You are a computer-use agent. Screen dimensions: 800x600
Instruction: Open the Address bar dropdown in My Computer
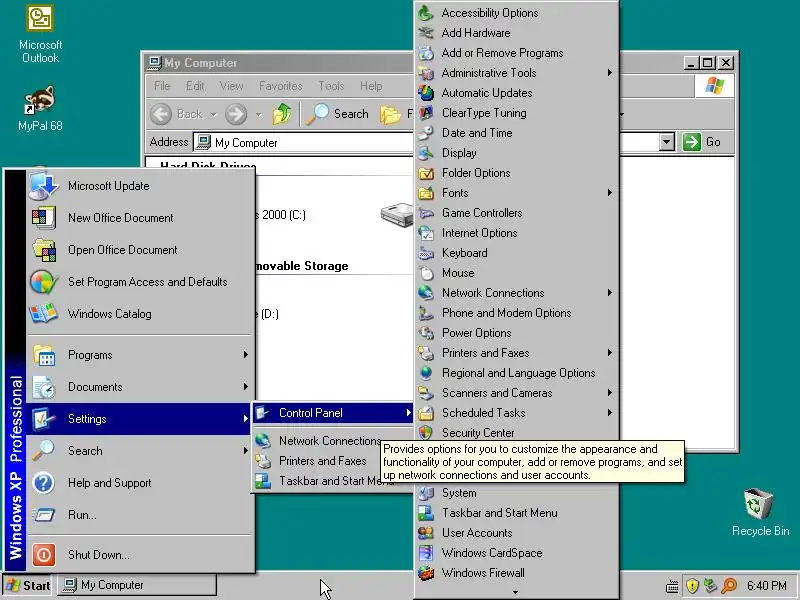[666, 142]
